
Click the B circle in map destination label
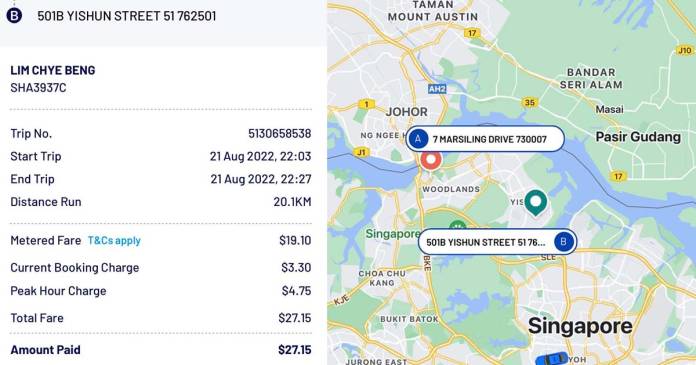(x=563, y=242)
